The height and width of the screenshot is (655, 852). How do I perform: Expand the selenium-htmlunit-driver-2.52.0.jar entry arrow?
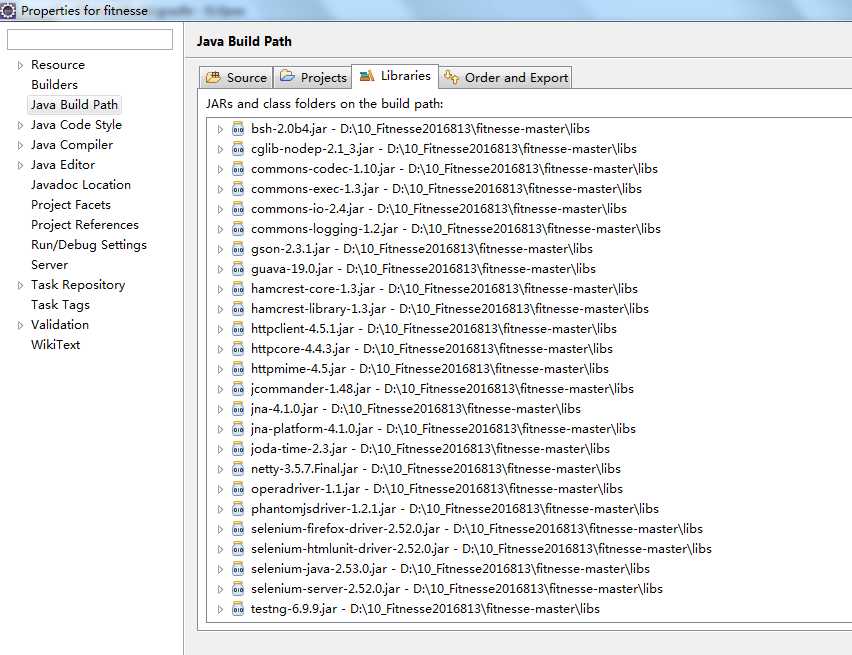click(220, 549)
